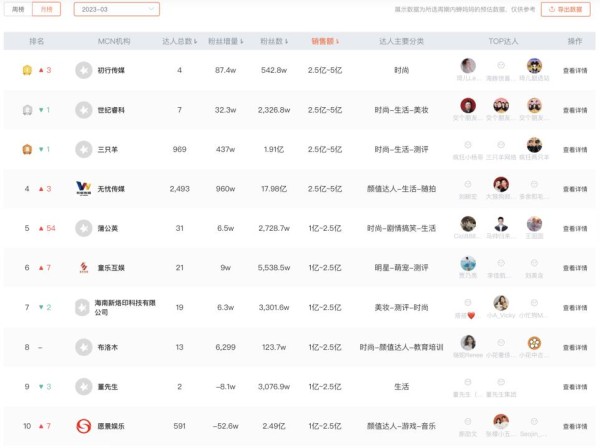
Task: Click the placeholder avatar next to 布洛木
Action: pos(84,347)
